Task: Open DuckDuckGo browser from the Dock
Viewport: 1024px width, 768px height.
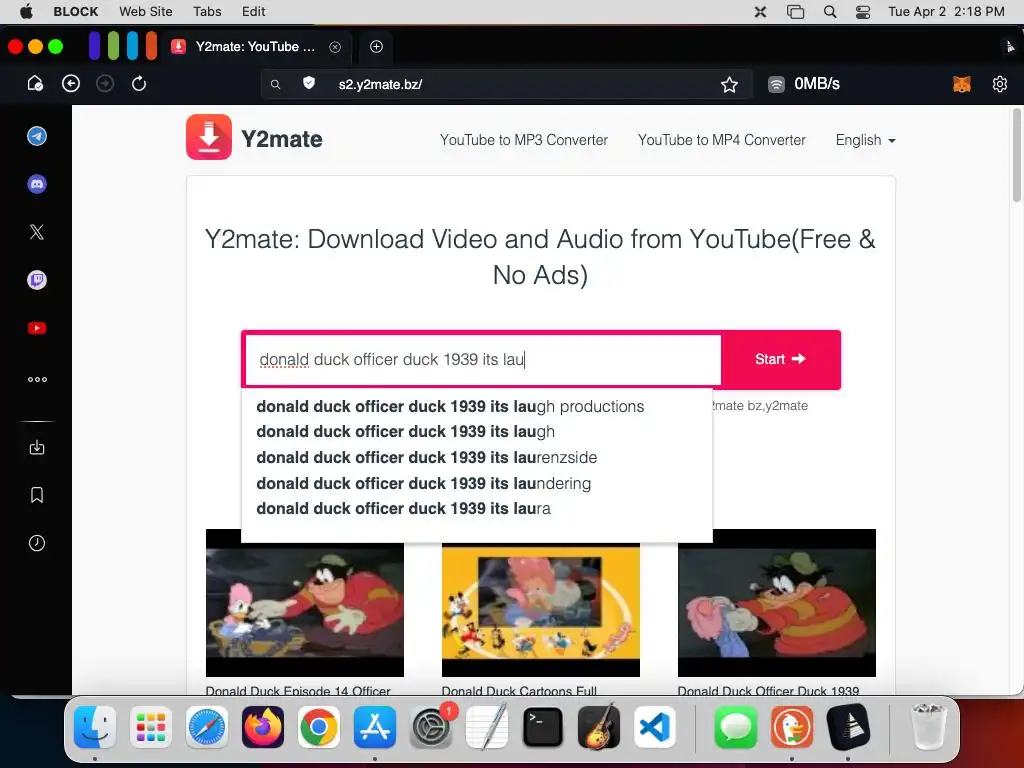Action: point(792,727)
